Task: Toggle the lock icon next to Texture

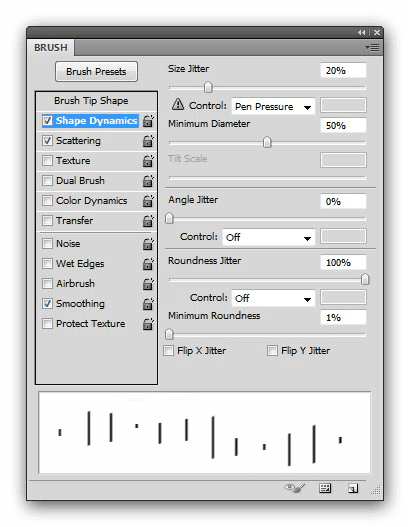Action: pos(148,161)
